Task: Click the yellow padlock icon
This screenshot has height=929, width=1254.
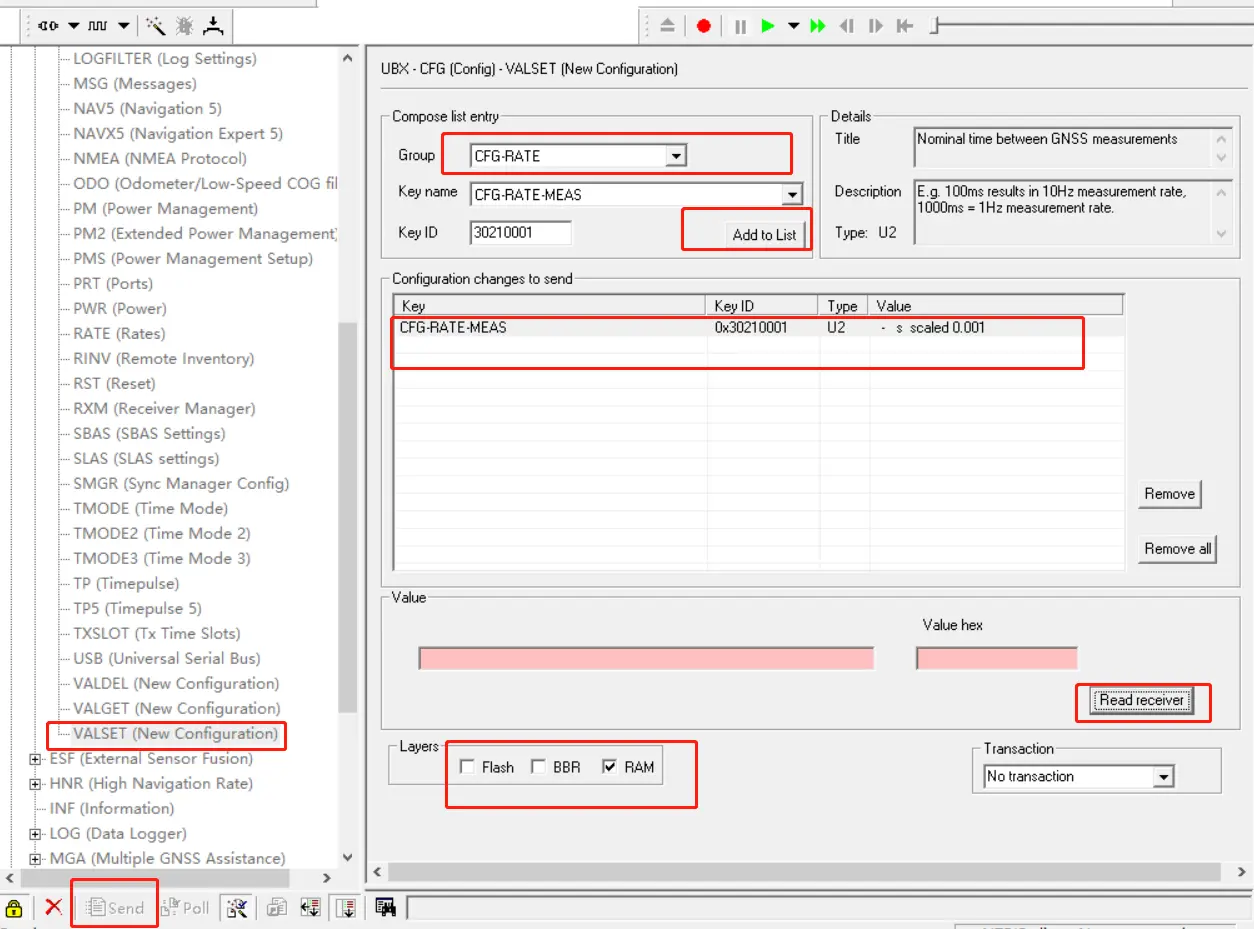Action: (x=14, y=908)
